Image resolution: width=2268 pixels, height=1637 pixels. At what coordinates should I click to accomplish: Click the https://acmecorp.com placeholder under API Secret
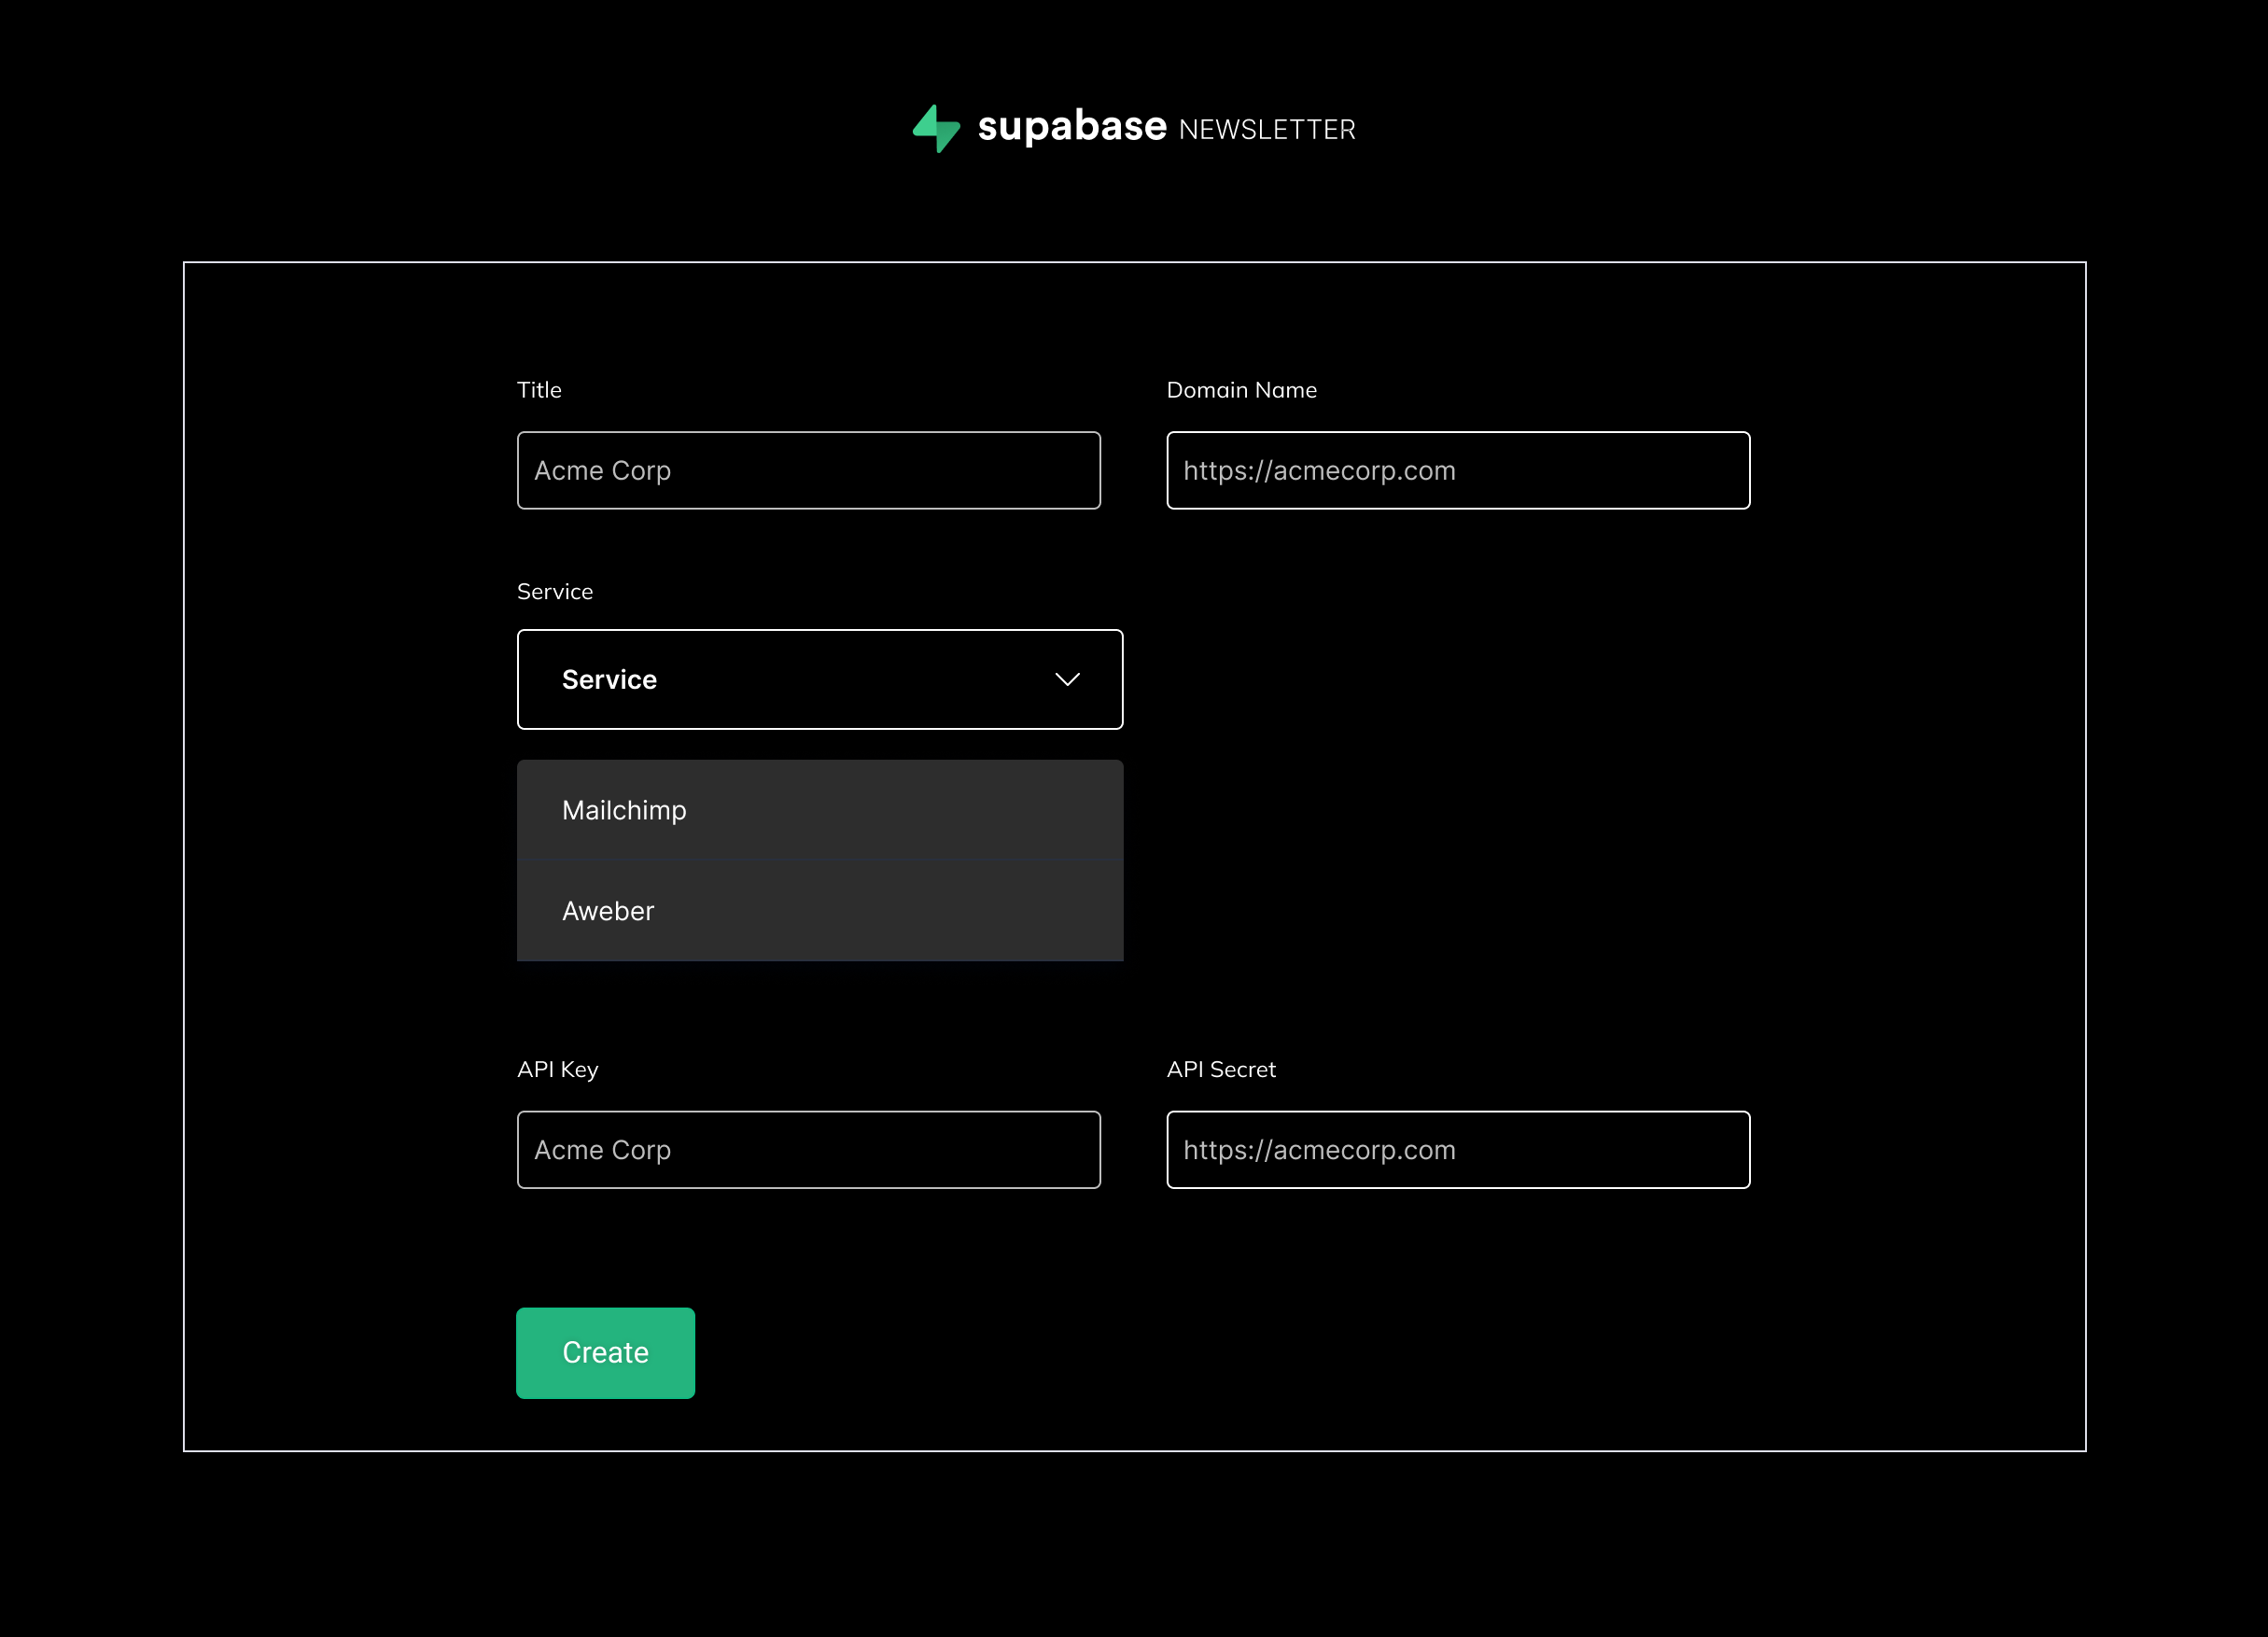point(1318,1150)
